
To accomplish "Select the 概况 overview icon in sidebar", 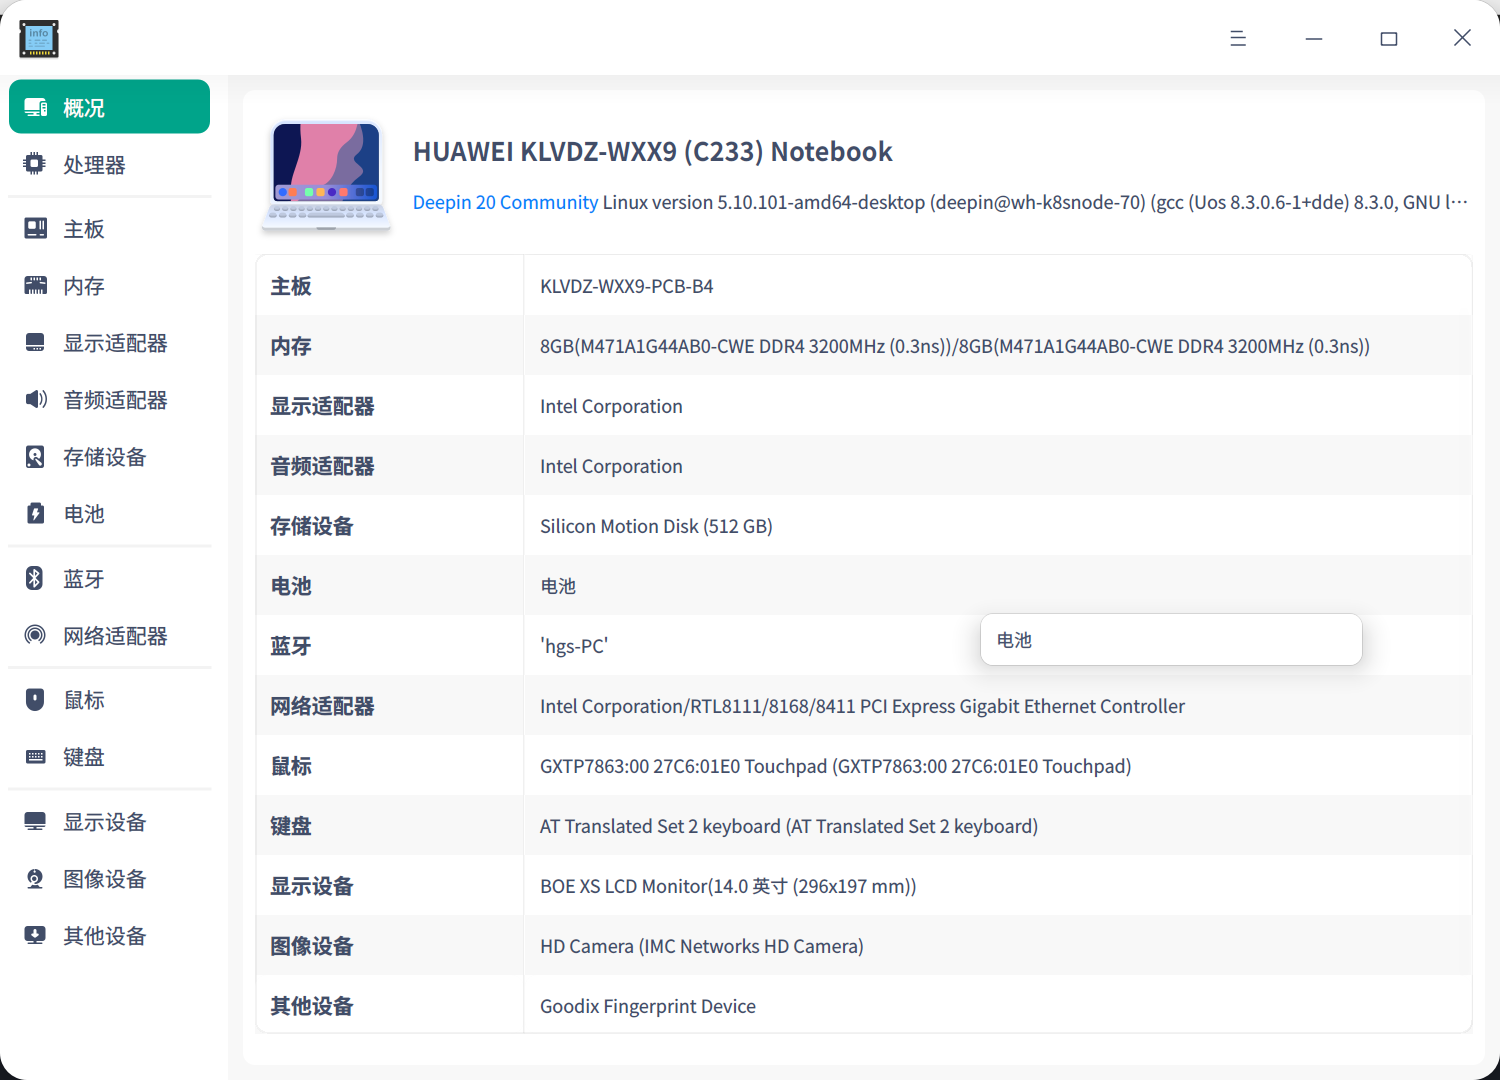I will point(36,107).
